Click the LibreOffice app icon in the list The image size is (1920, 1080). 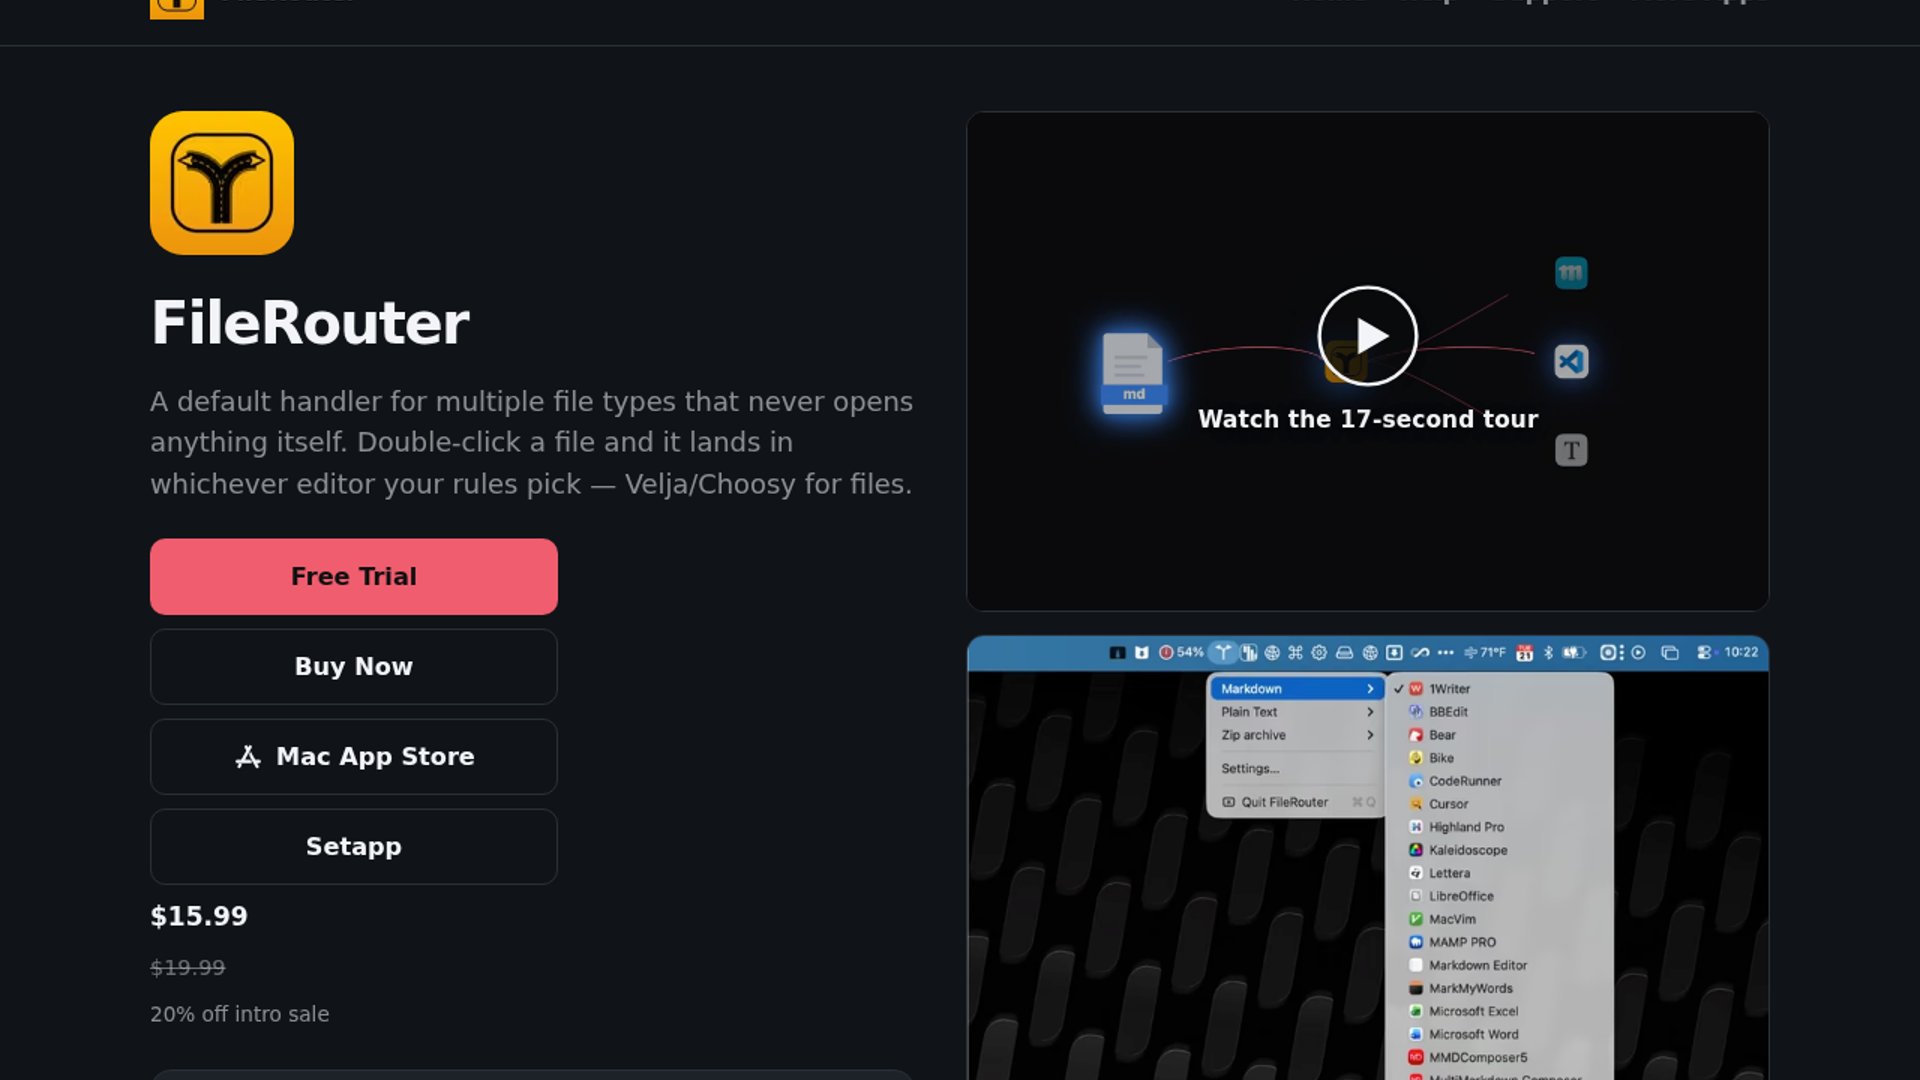click(x=1416, y=896)
